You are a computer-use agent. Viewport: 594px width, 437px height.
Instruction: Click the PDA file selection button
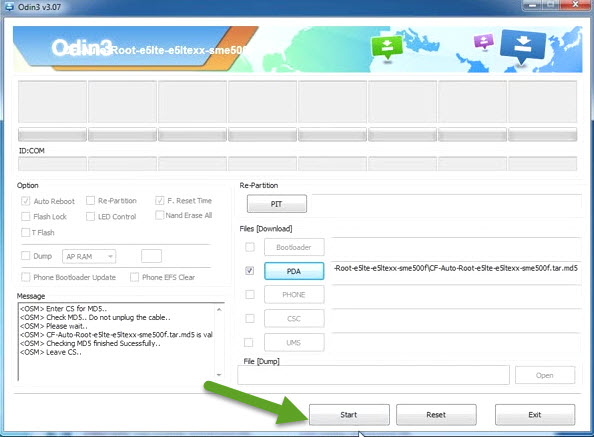click(294, 271)
